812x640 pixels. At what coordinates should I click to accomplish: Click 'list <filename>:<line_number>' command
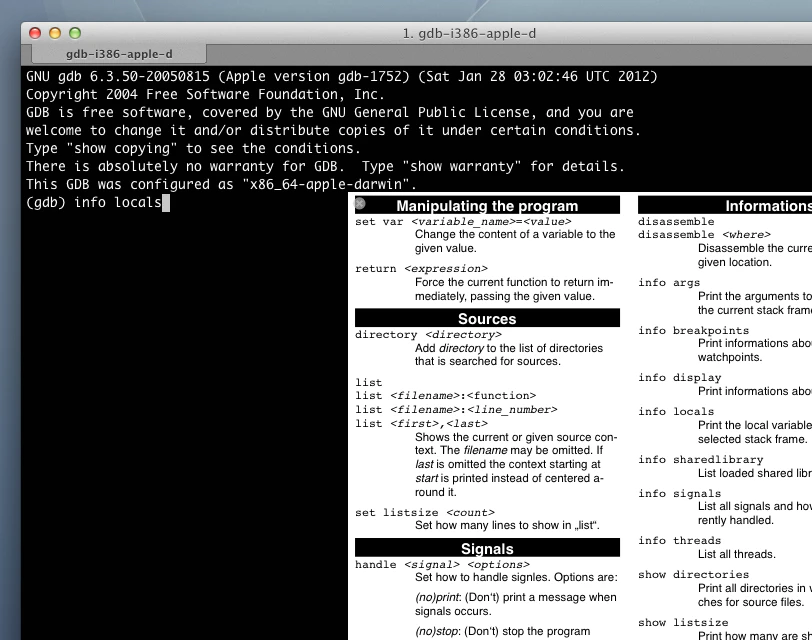coord(456,410)
